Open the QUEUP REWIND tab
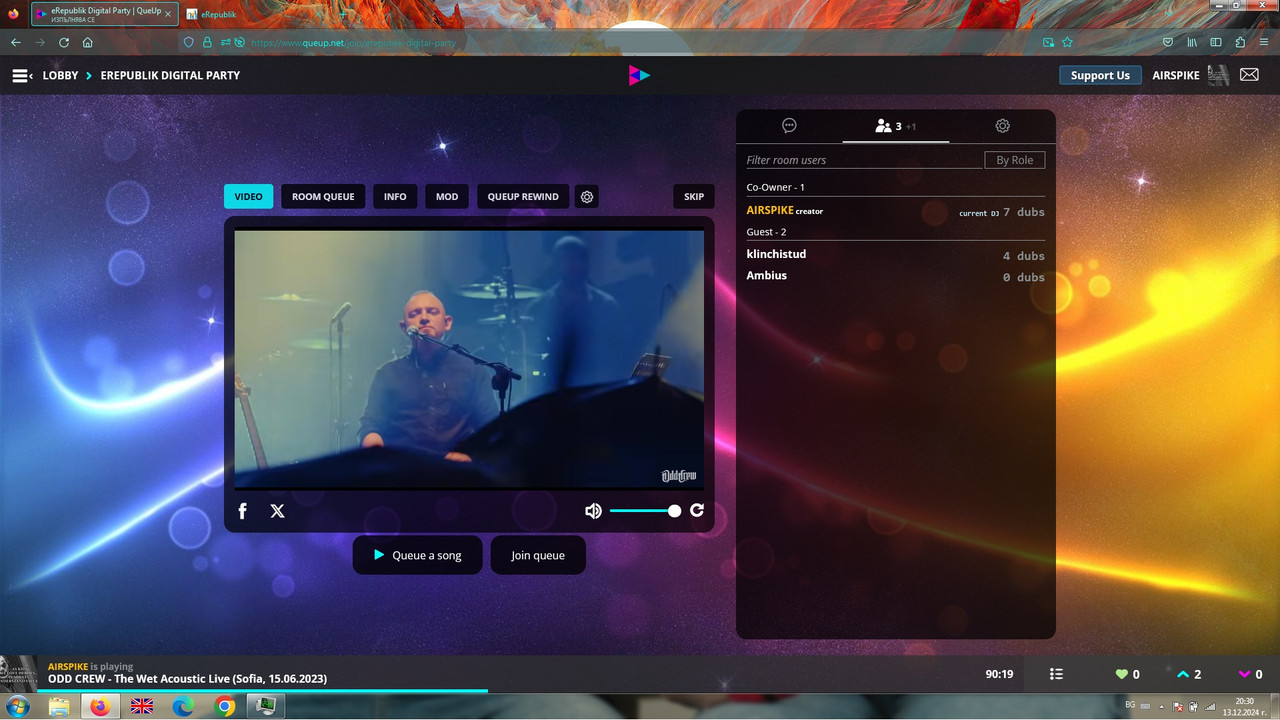This screenshot has width=1280, height=720. (523, 197)
